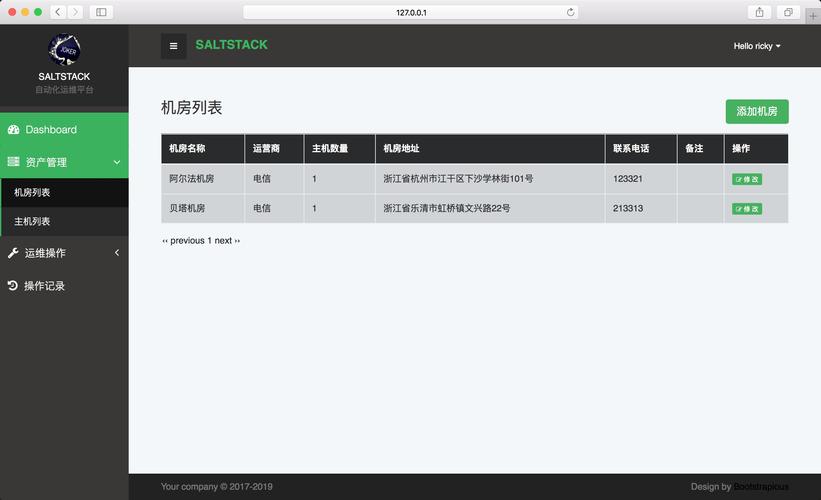The width and height of the screenshot is (821, 500).
Task: Click the SALTSTACK sidebar title text
Action: click(x=64, y=76)
